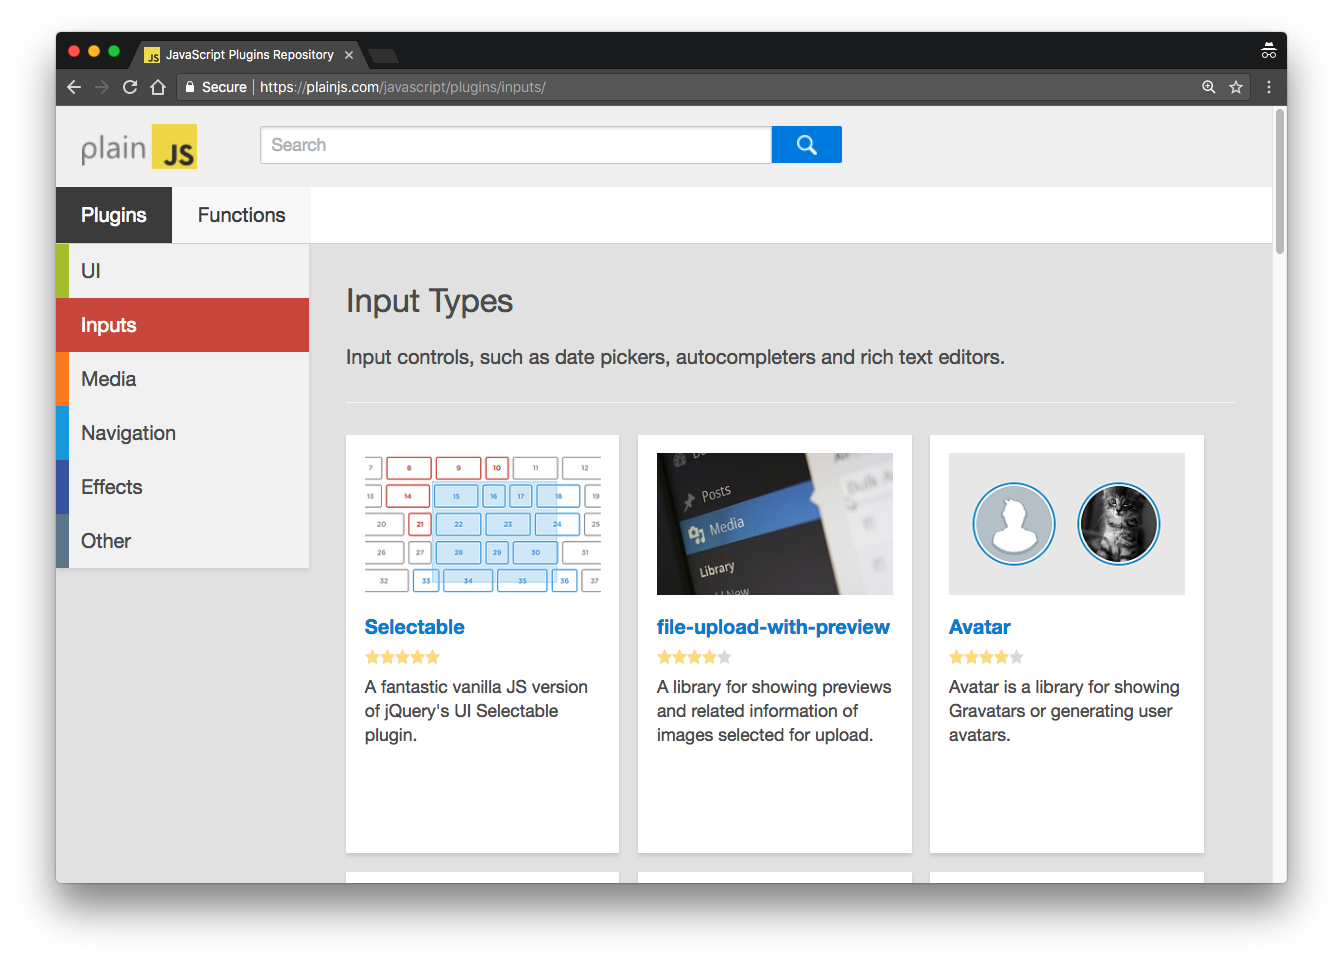1343x963 pixels.
Task: Click the browser forward arrow
Action: coord(102,87)
